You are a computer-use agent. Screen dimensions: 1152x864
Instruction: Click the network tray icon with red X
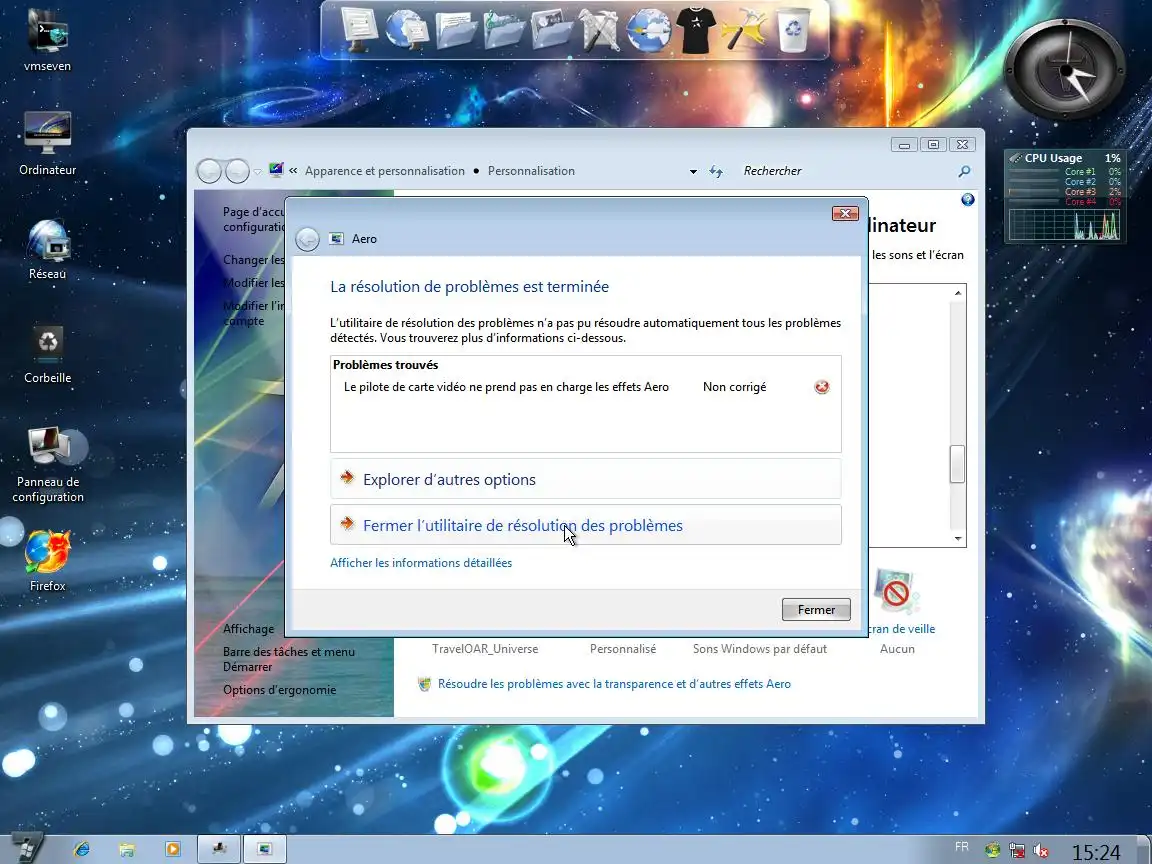coord(1017,851)
